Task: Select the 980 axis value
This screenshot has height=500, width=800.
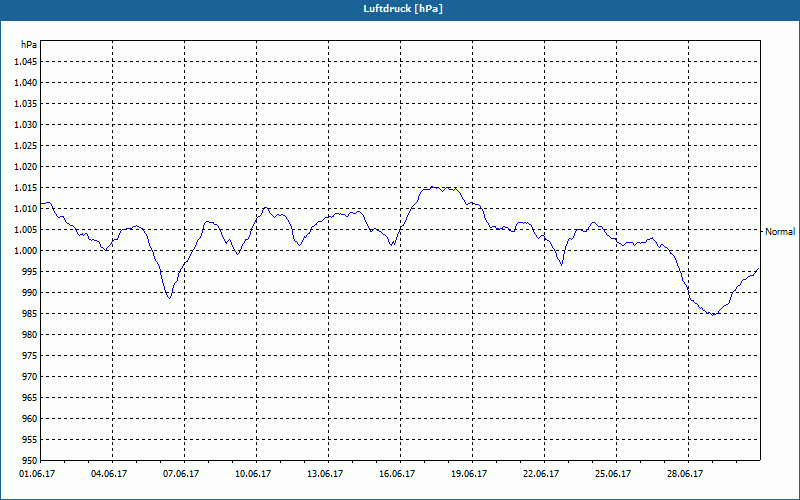Action: click(x=30, y=335)
